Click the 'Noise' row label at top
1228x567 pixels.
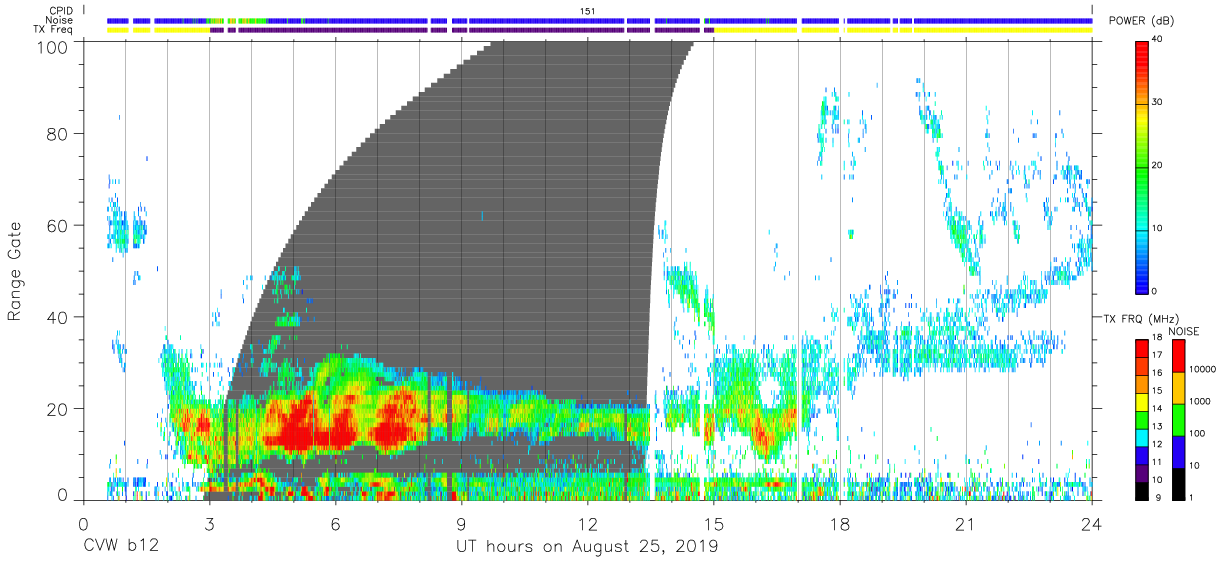click(60, 20)
